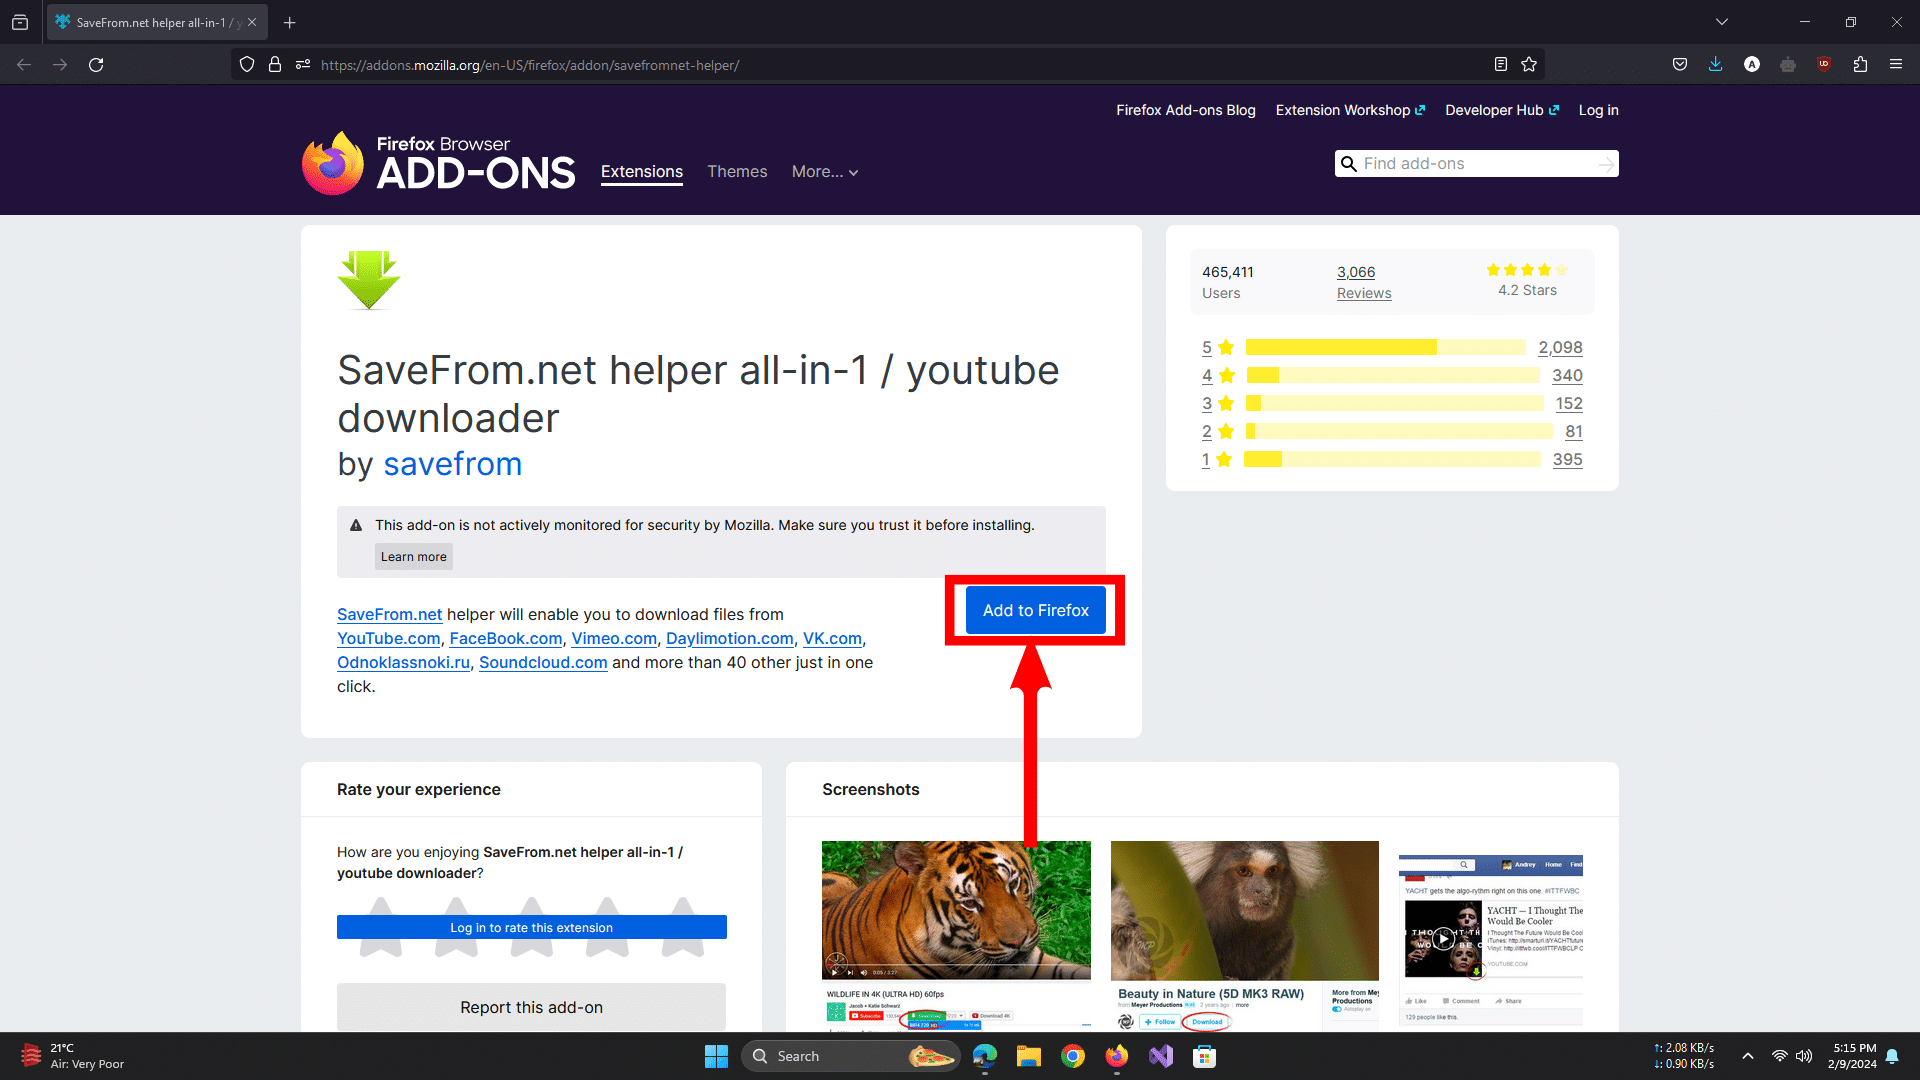Click the Firefox reload page icon
The width and height of the screenshot is (1920, 1080).
(96, 65)
